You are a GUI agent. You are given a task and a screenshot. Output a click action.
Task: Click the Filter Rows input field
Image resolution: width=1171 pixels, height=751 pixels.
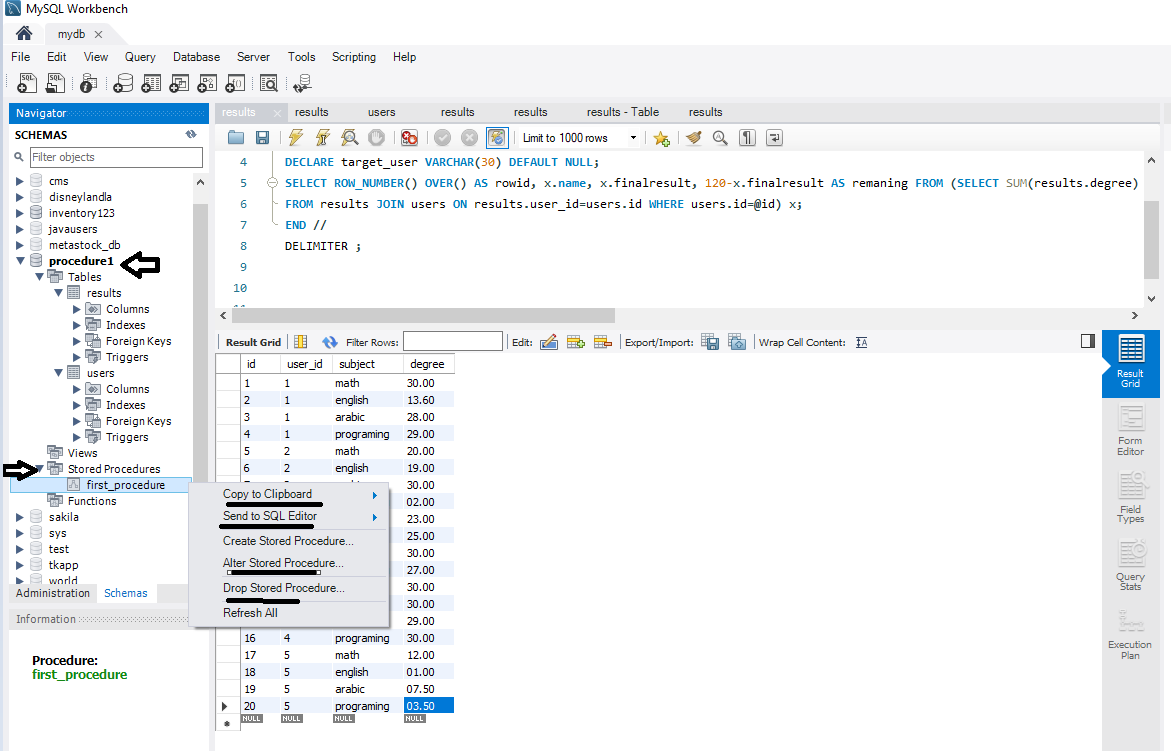(452, 342)
